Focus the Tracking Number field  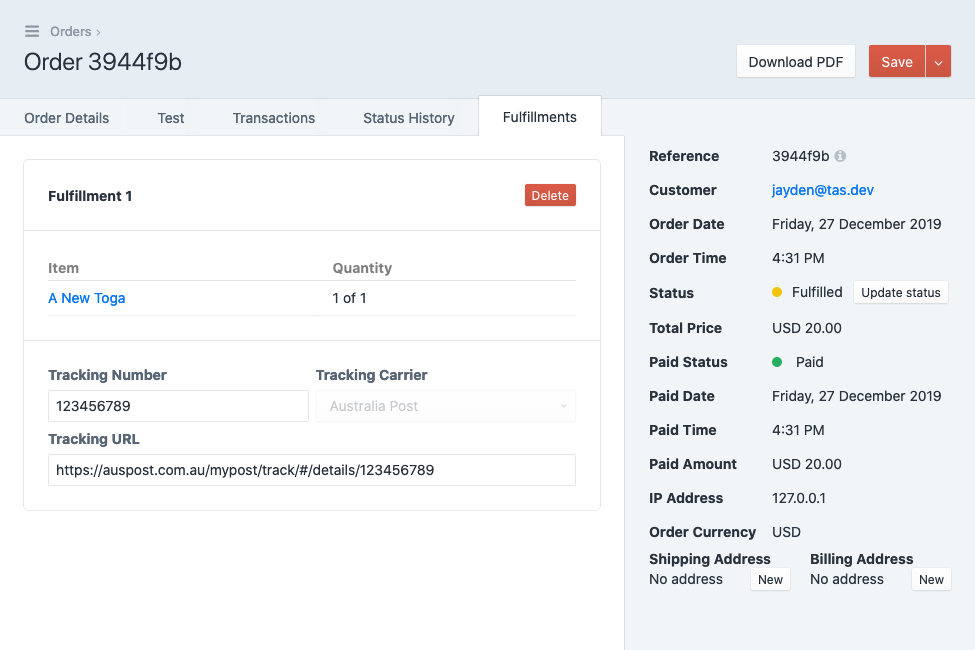point(178,406)
